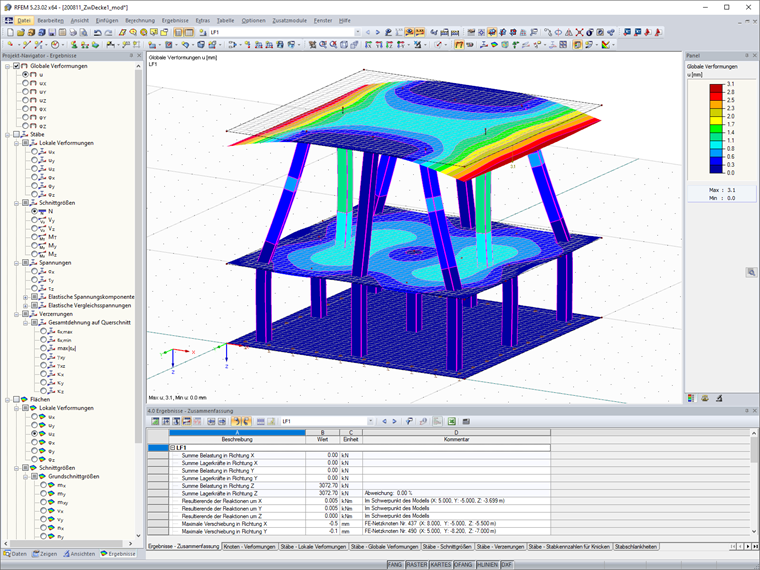Switch to Knoten - Verformungen tab

[250, 547]
